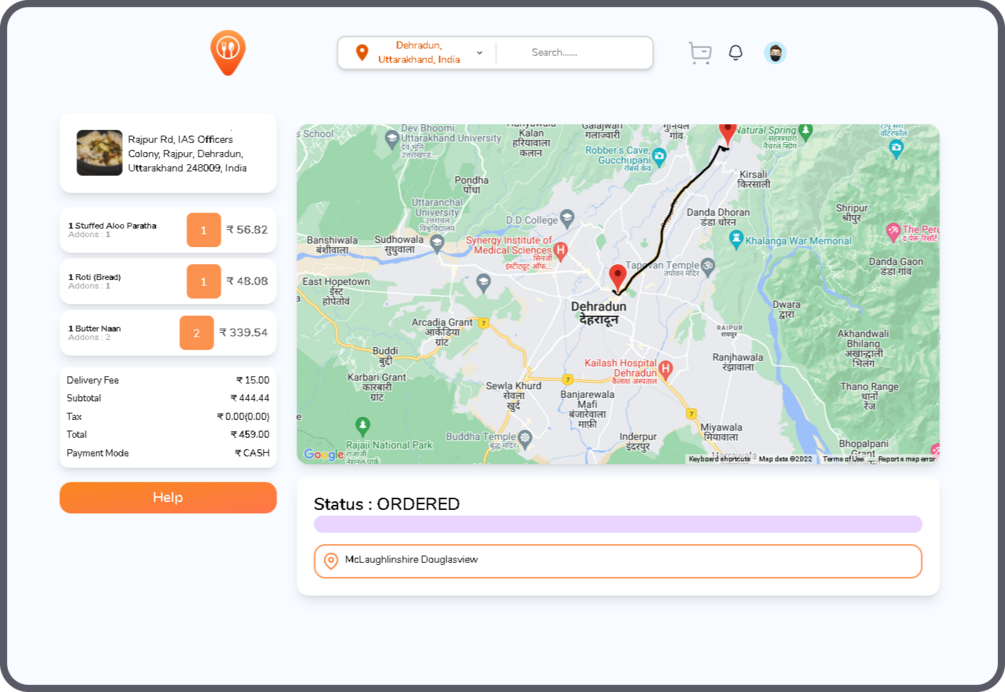Open the shopping cart
This screenshot has height=692, width=1005.
point(700,53)
